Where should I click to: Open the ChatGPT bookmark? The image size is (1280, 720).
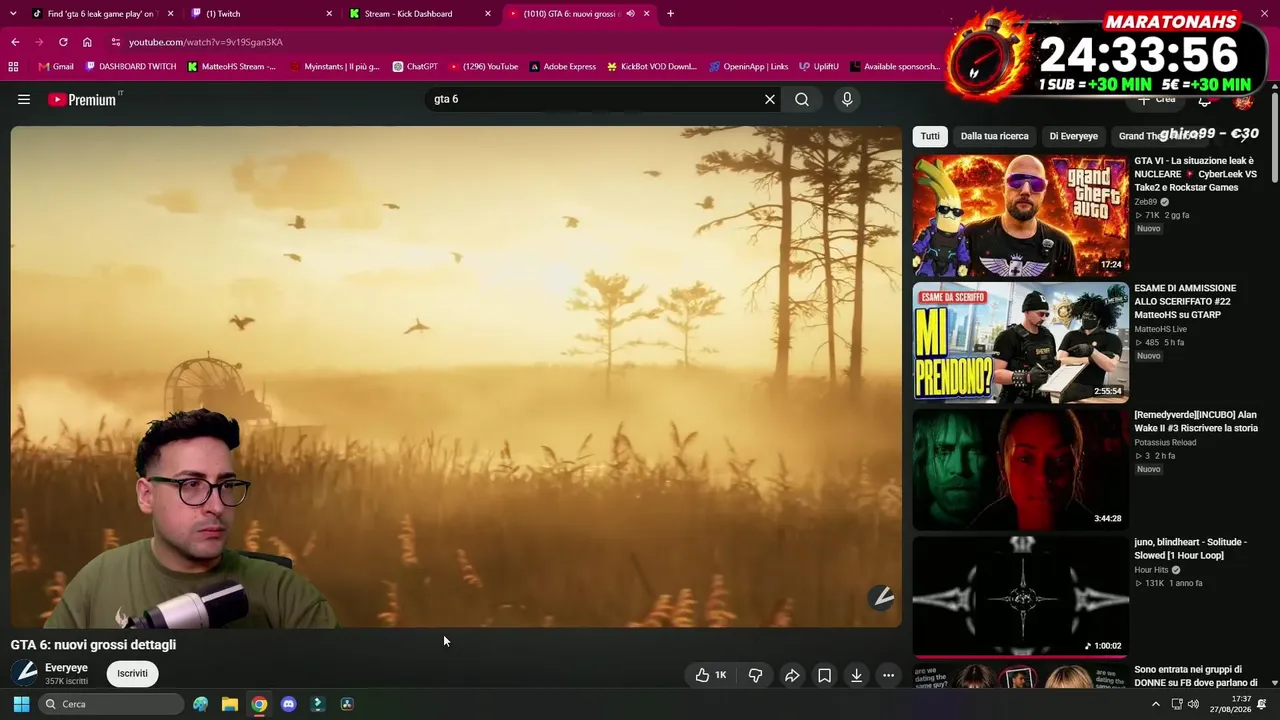tap(415, 67)
